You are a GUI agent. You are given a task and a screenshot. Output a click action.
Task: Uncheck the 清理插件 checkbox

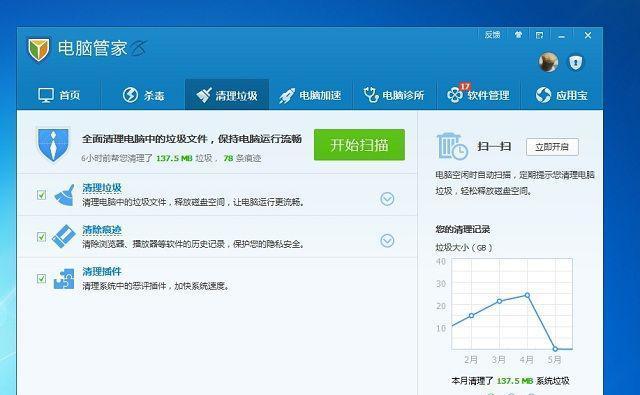coord(41,278)
